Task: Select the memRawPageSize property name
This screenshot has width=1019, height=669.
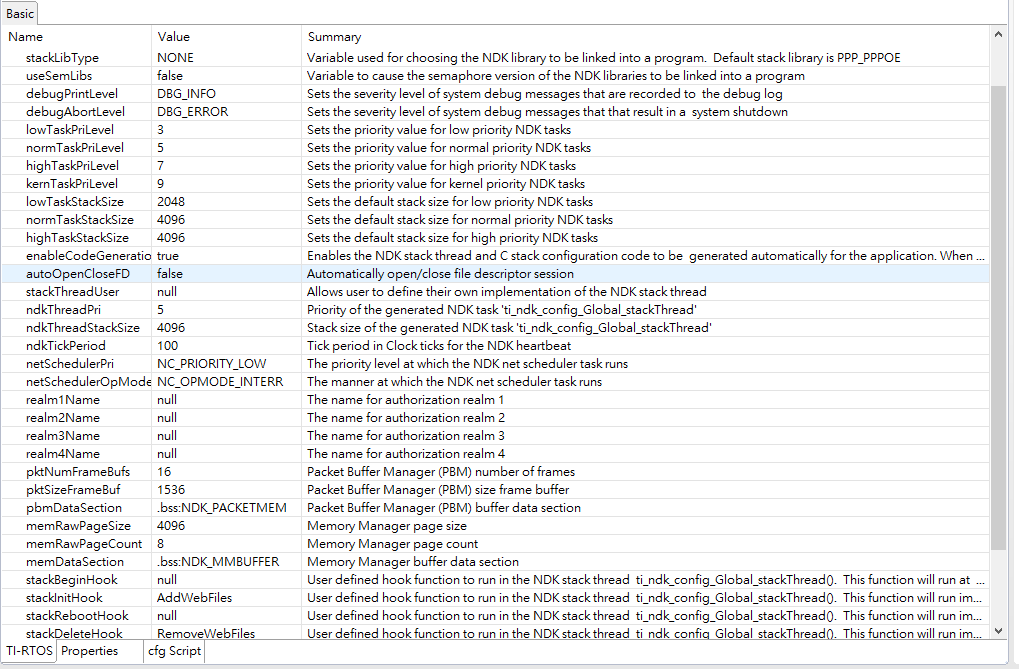Action: (79, 526)
